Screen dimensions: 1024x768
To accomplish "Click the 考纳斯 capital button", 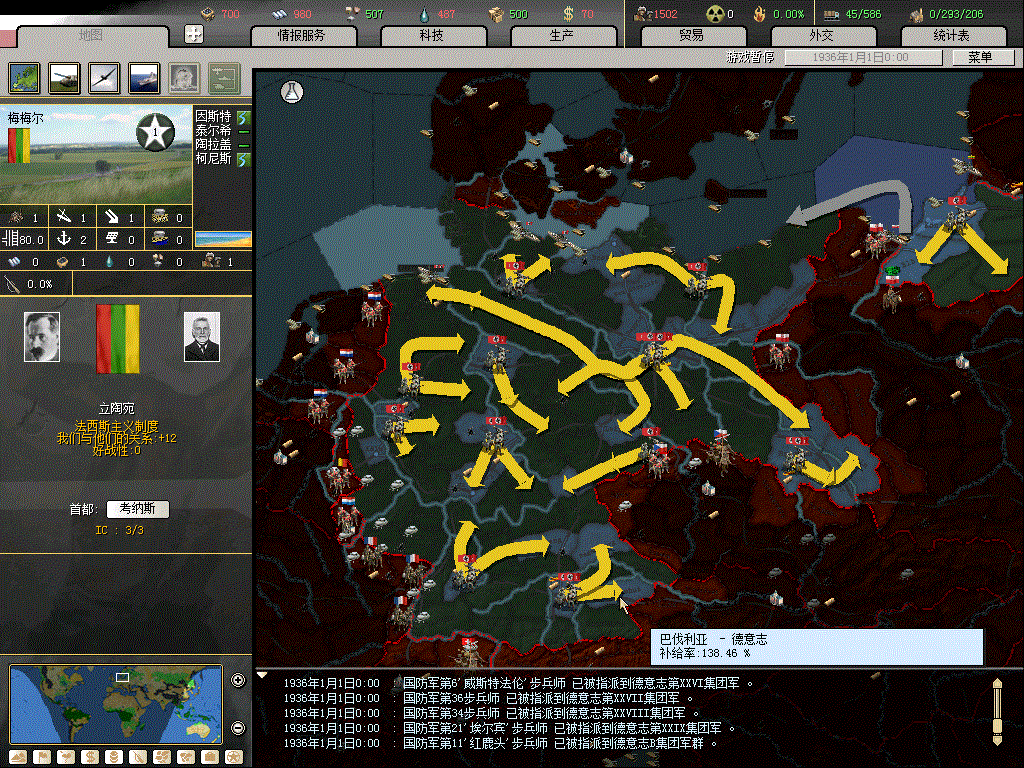I will click(x=138, y=509).
